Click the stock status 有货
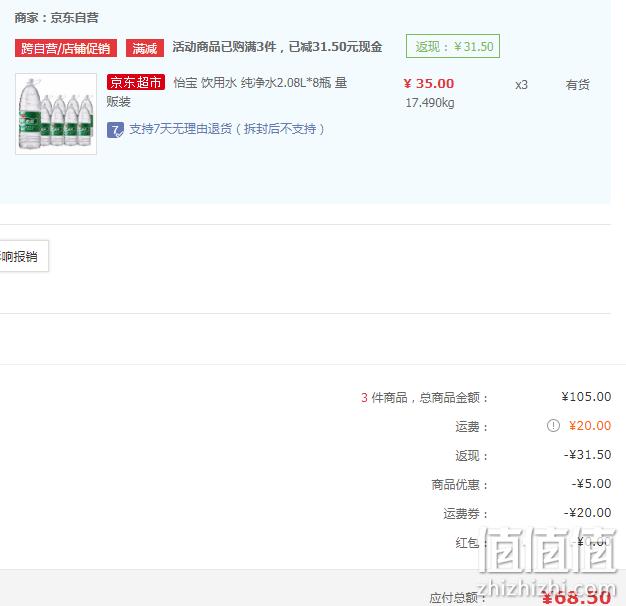Image resolution: width=626 pixels, height=606 pixels. 578,85
